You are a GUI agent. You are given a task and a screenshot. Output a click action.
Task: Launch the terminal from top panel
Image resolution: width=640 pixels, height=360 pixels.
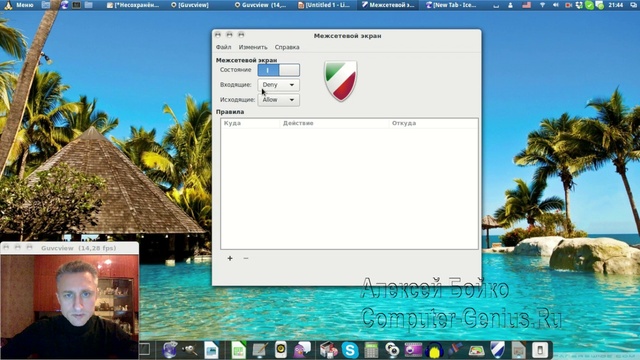76,5
